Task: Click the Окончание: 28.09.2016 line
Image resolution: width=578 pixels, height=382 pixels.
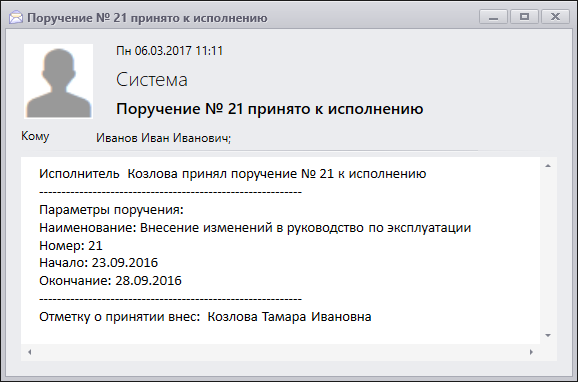Action: [x=110, y=281]
